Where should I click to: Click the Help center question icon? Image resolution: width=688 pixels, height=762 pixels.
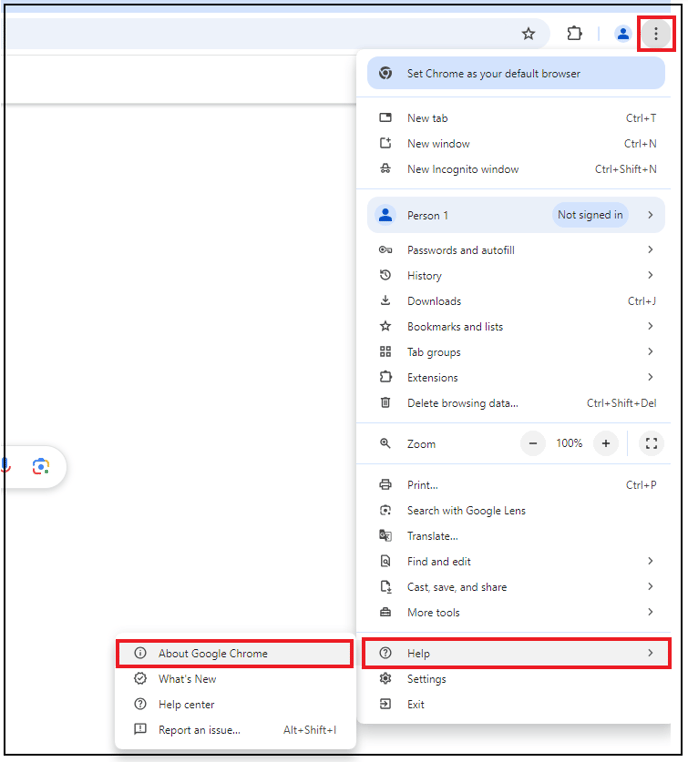coord(140,704)
